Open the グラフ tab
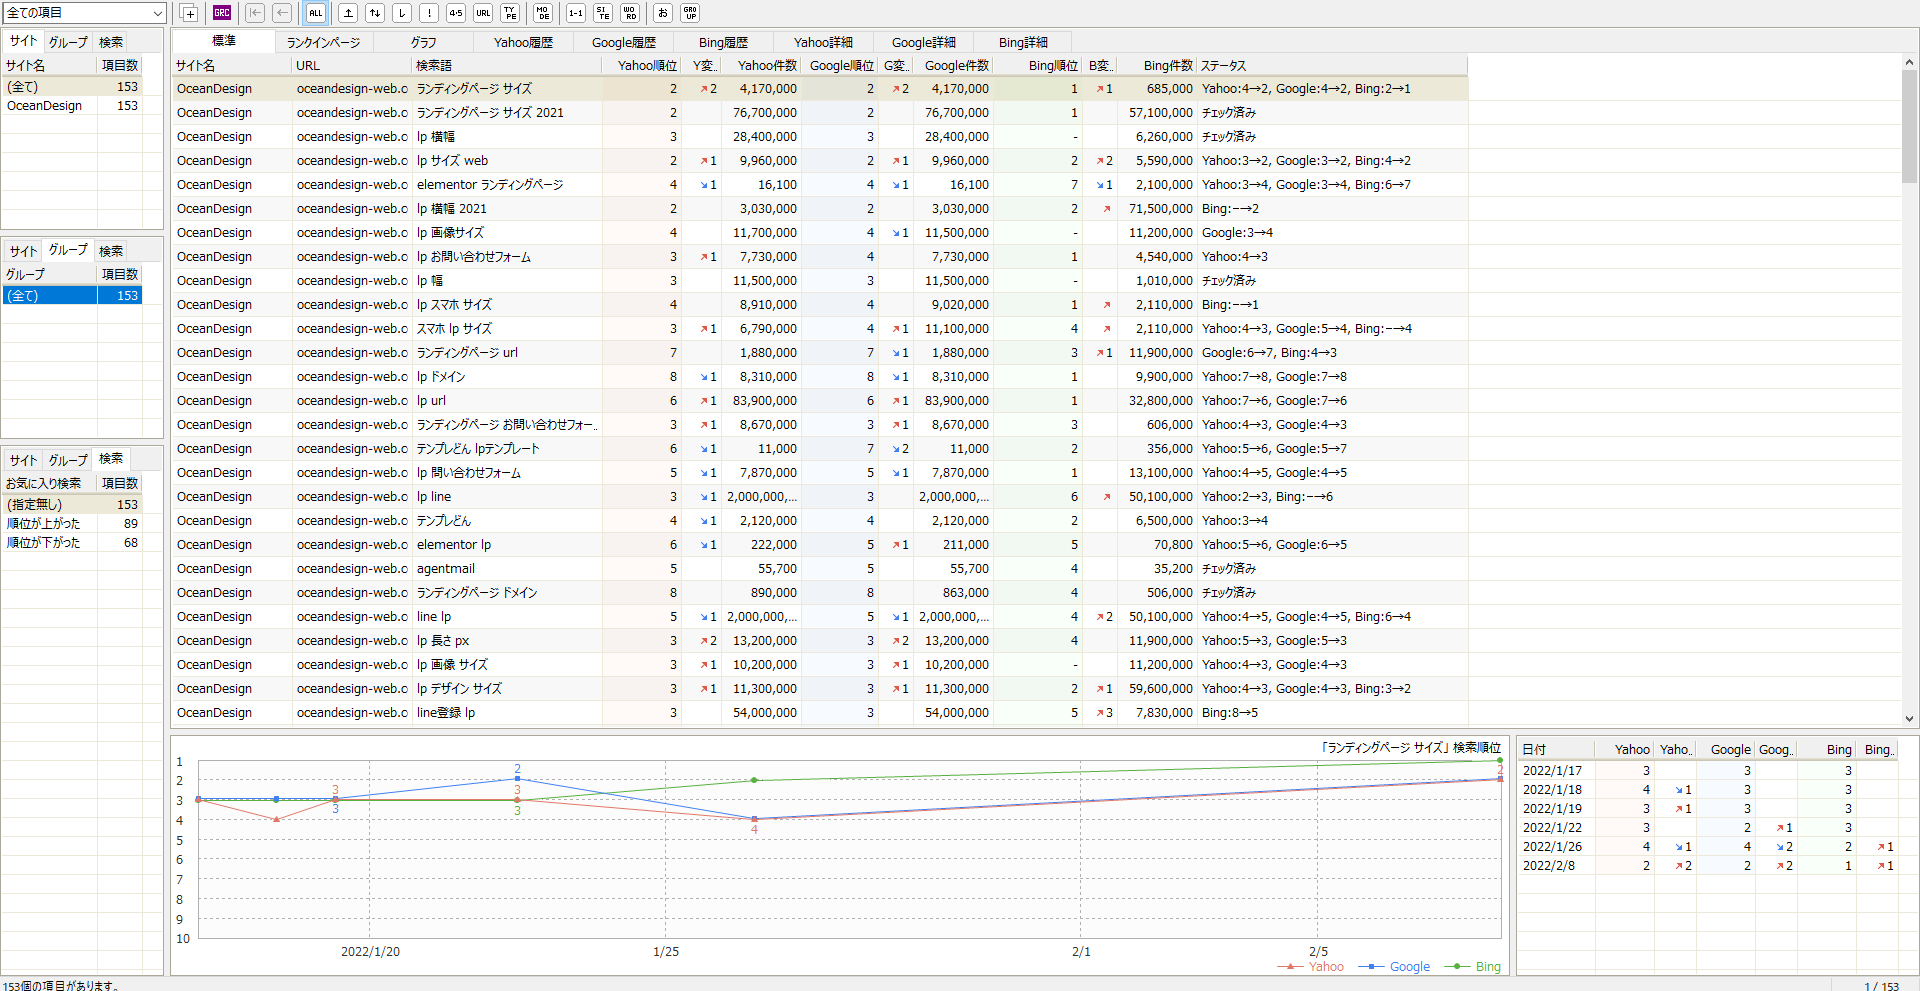This screenshot has width=1920, height=991. pyautogui.click(x=423, y=42)
